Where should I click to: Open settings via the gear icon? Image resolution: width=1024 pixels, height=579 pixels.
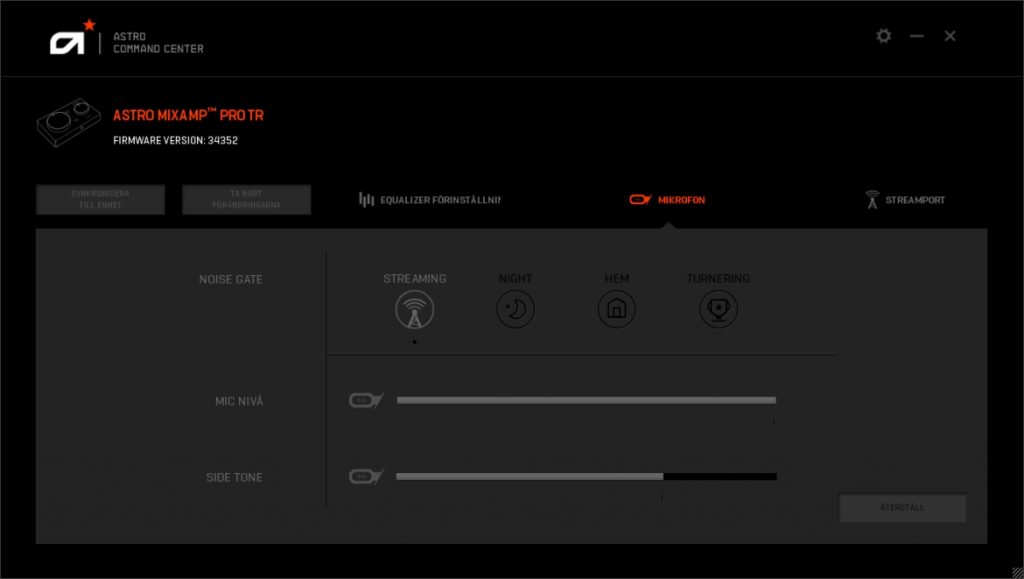[884, 36]
